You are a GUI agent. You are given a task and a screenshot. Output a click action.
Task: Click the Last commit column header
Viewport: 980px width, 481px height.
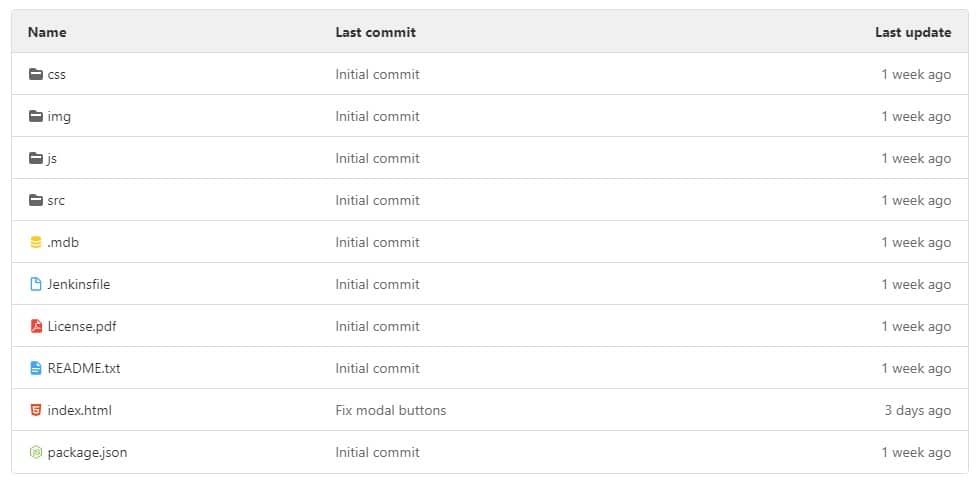click(375, 32)
